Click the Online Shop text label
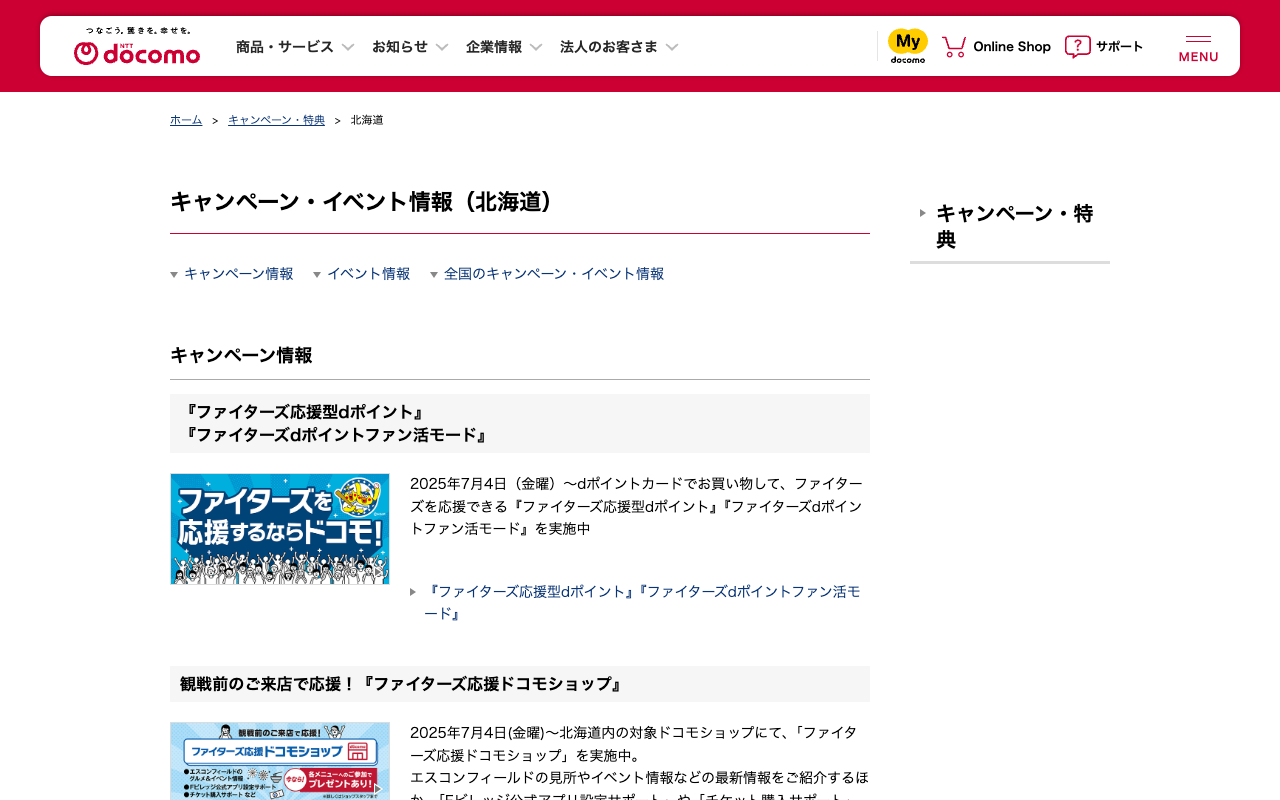The height and width of the screenshot is (800, 1280). click(x=1012, y=46)
